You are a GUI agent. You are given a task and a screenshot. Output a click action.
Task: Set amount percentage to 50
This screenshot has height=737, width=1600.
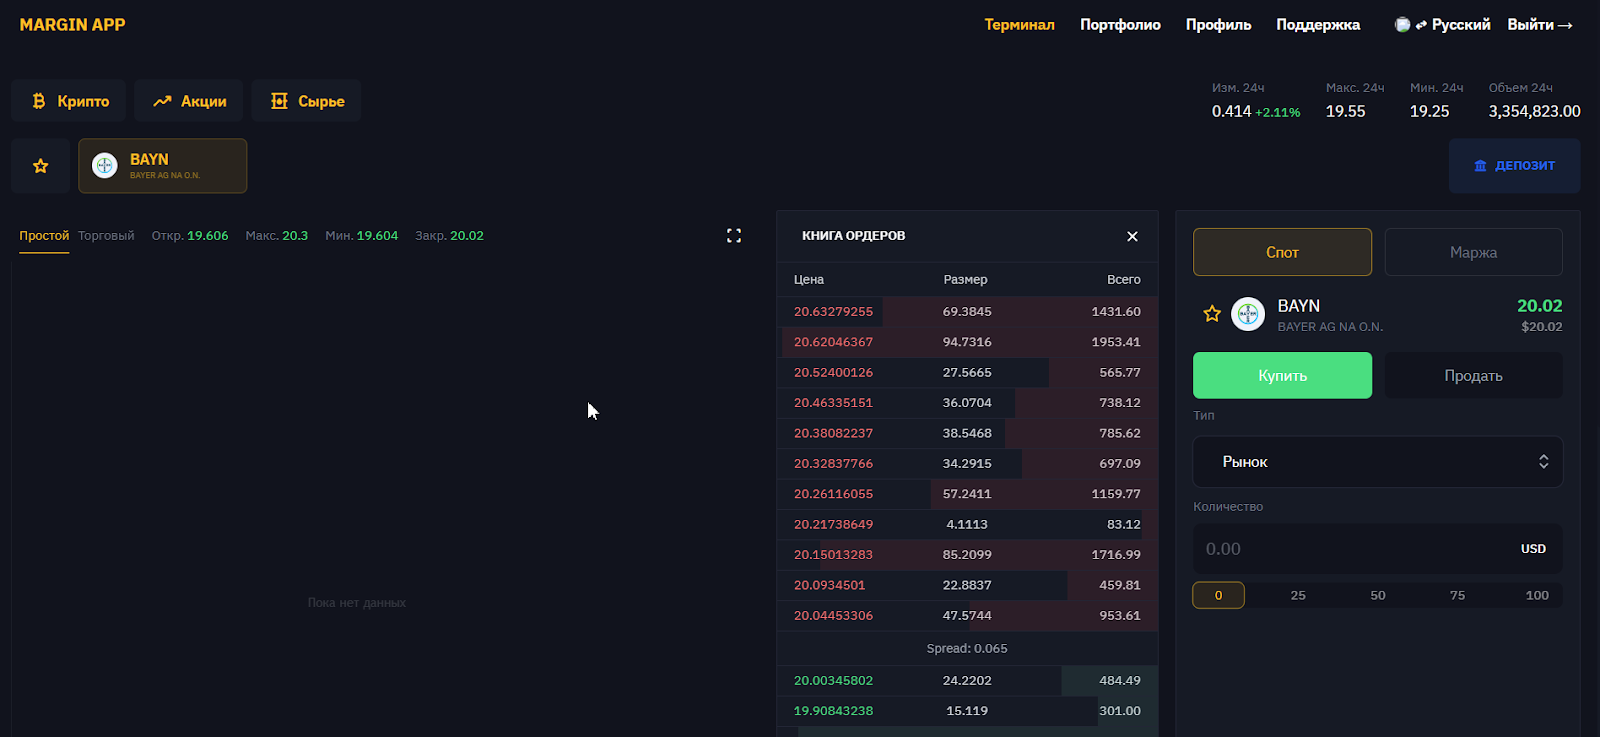1378,595
